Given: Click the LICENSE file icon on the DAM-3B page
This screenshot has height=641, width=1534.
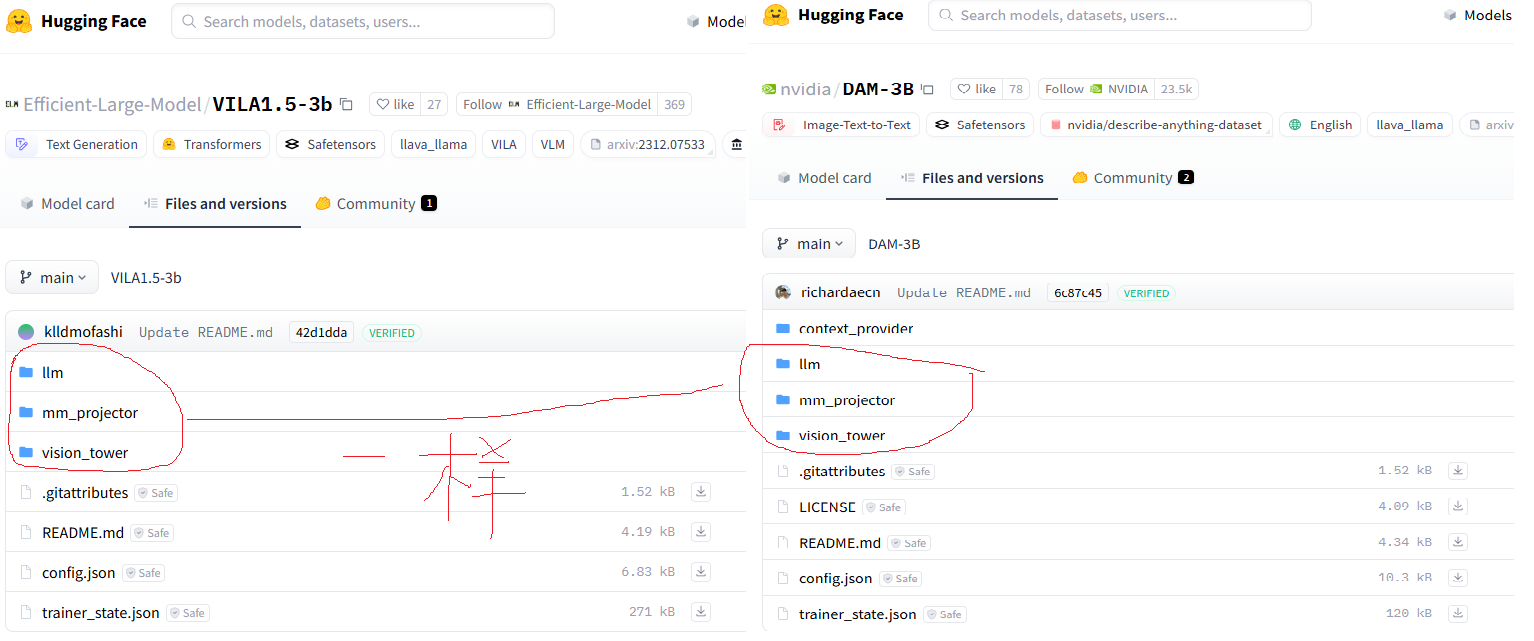Looking at the screenshot, I should click(783, 507).
